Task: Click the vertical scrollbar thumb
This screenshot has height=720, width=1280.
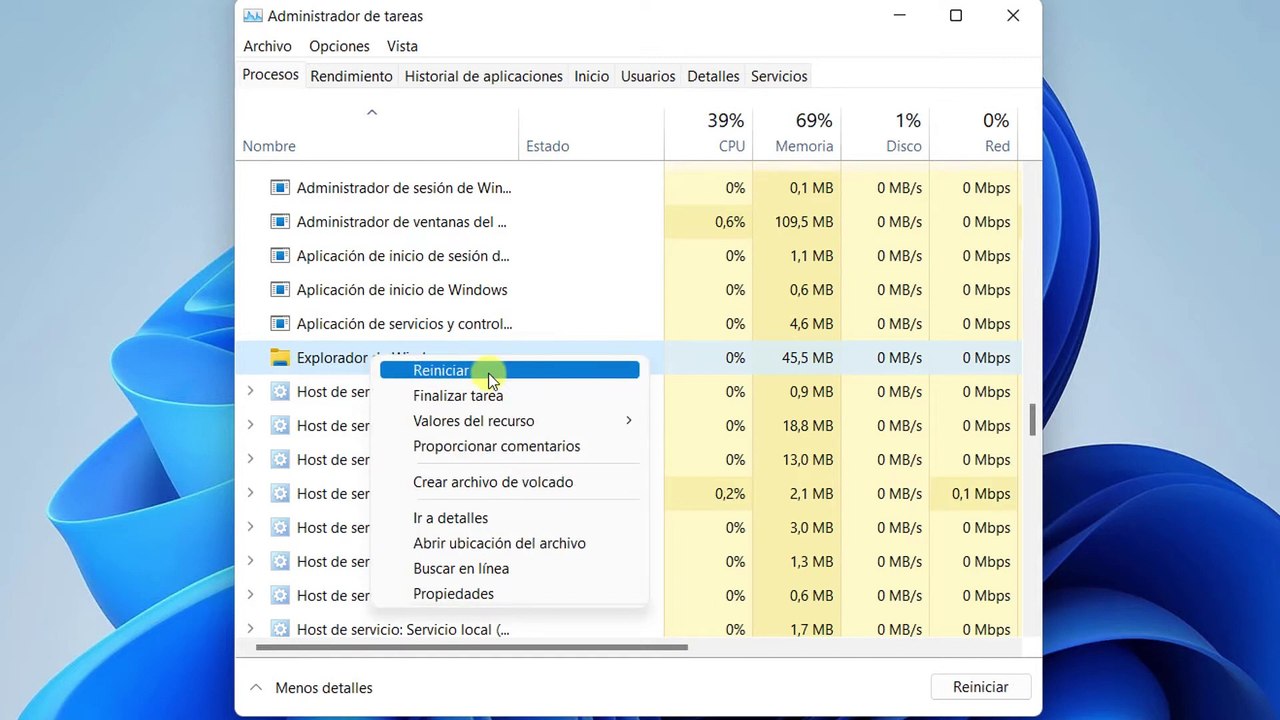Action: pyautogui.click(x=1032, y=419)
